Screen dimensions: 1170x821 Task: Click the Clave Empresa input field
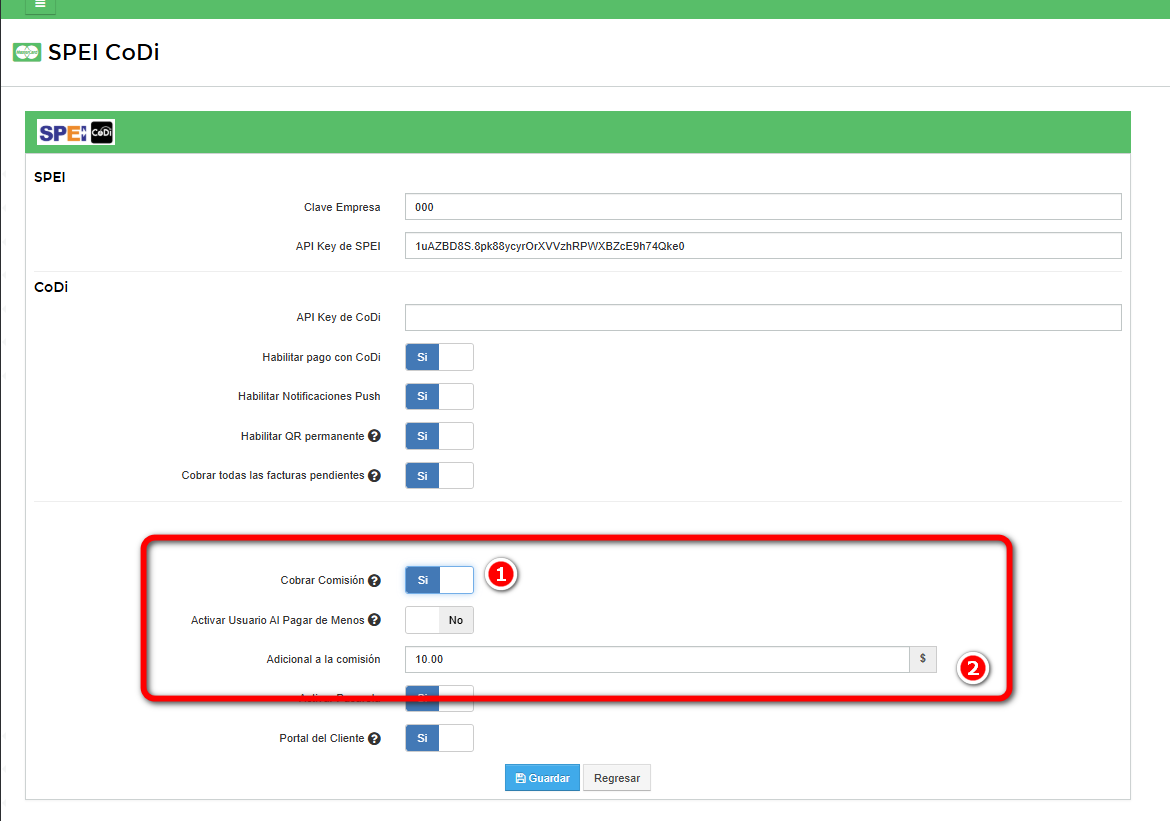(x=763, y=207)
